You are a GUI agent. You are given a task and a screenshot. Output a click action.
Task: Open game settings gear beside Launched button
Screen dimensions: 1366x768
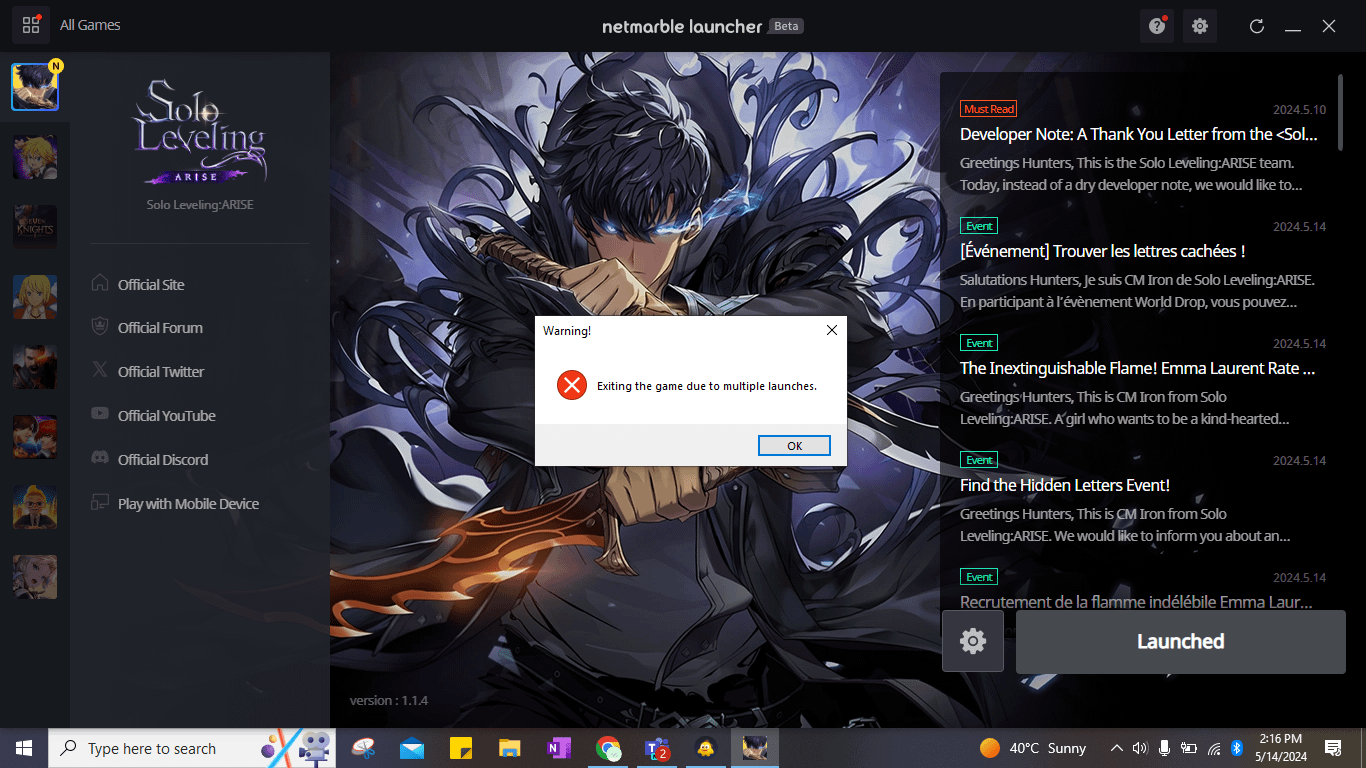coord(973,642)
